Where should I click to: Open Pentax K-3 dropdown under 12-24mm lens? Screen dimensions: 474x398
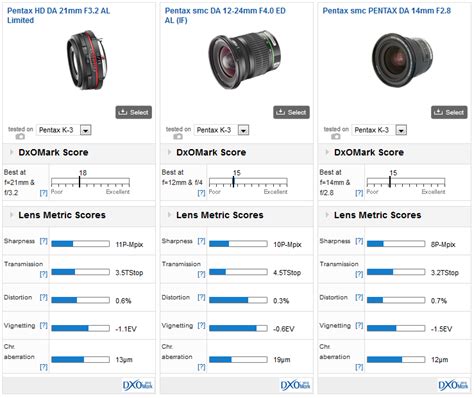click(243, 130)
